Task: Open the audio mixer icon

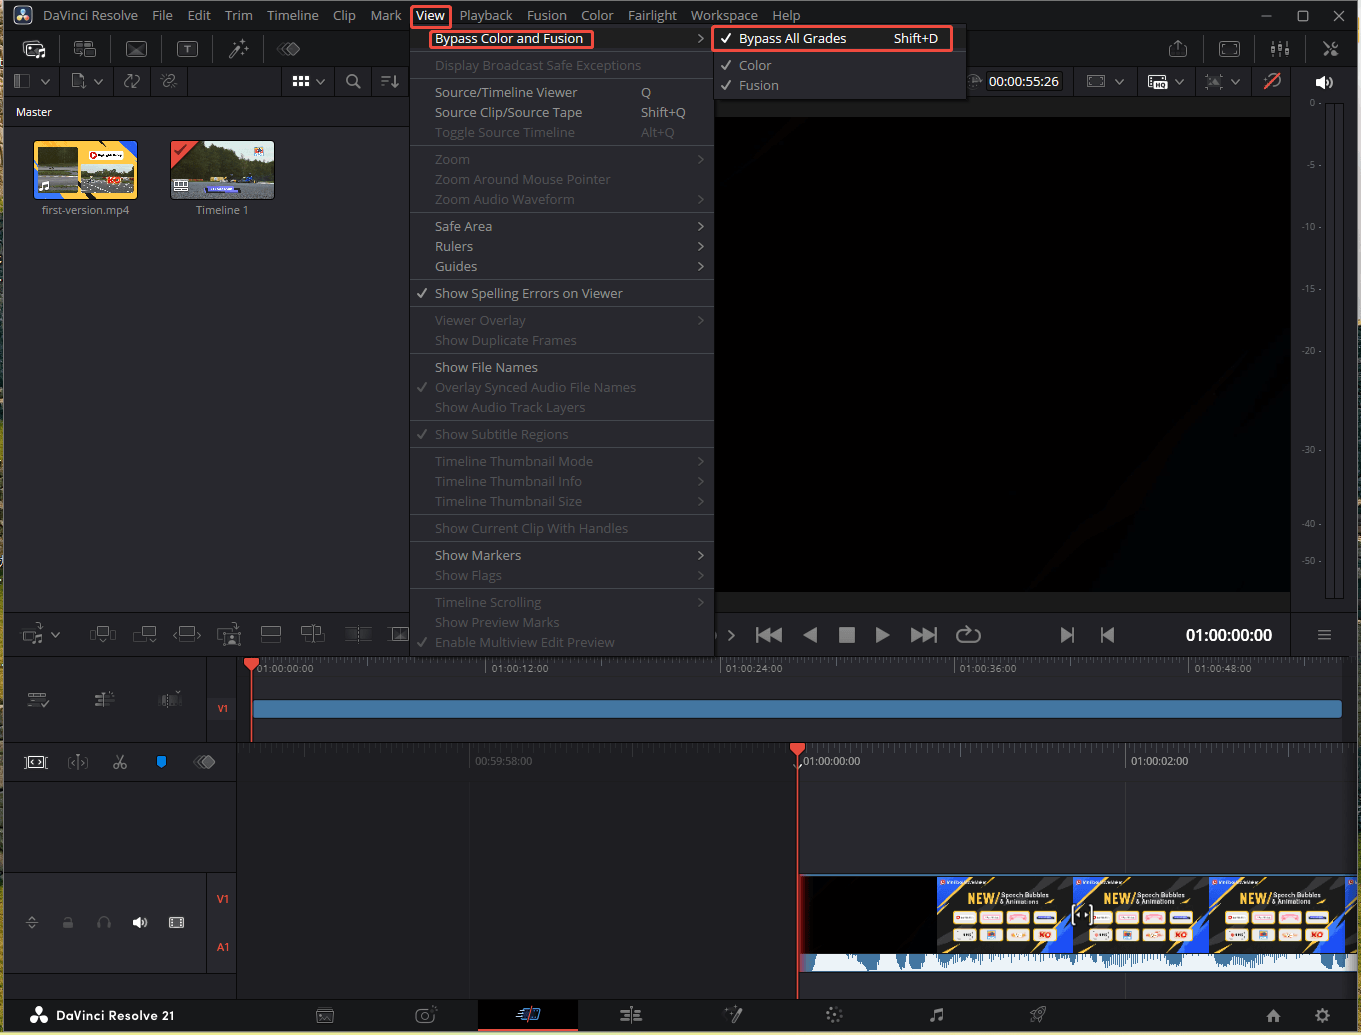Action: pyautogui.click(x=1280, y=49)
